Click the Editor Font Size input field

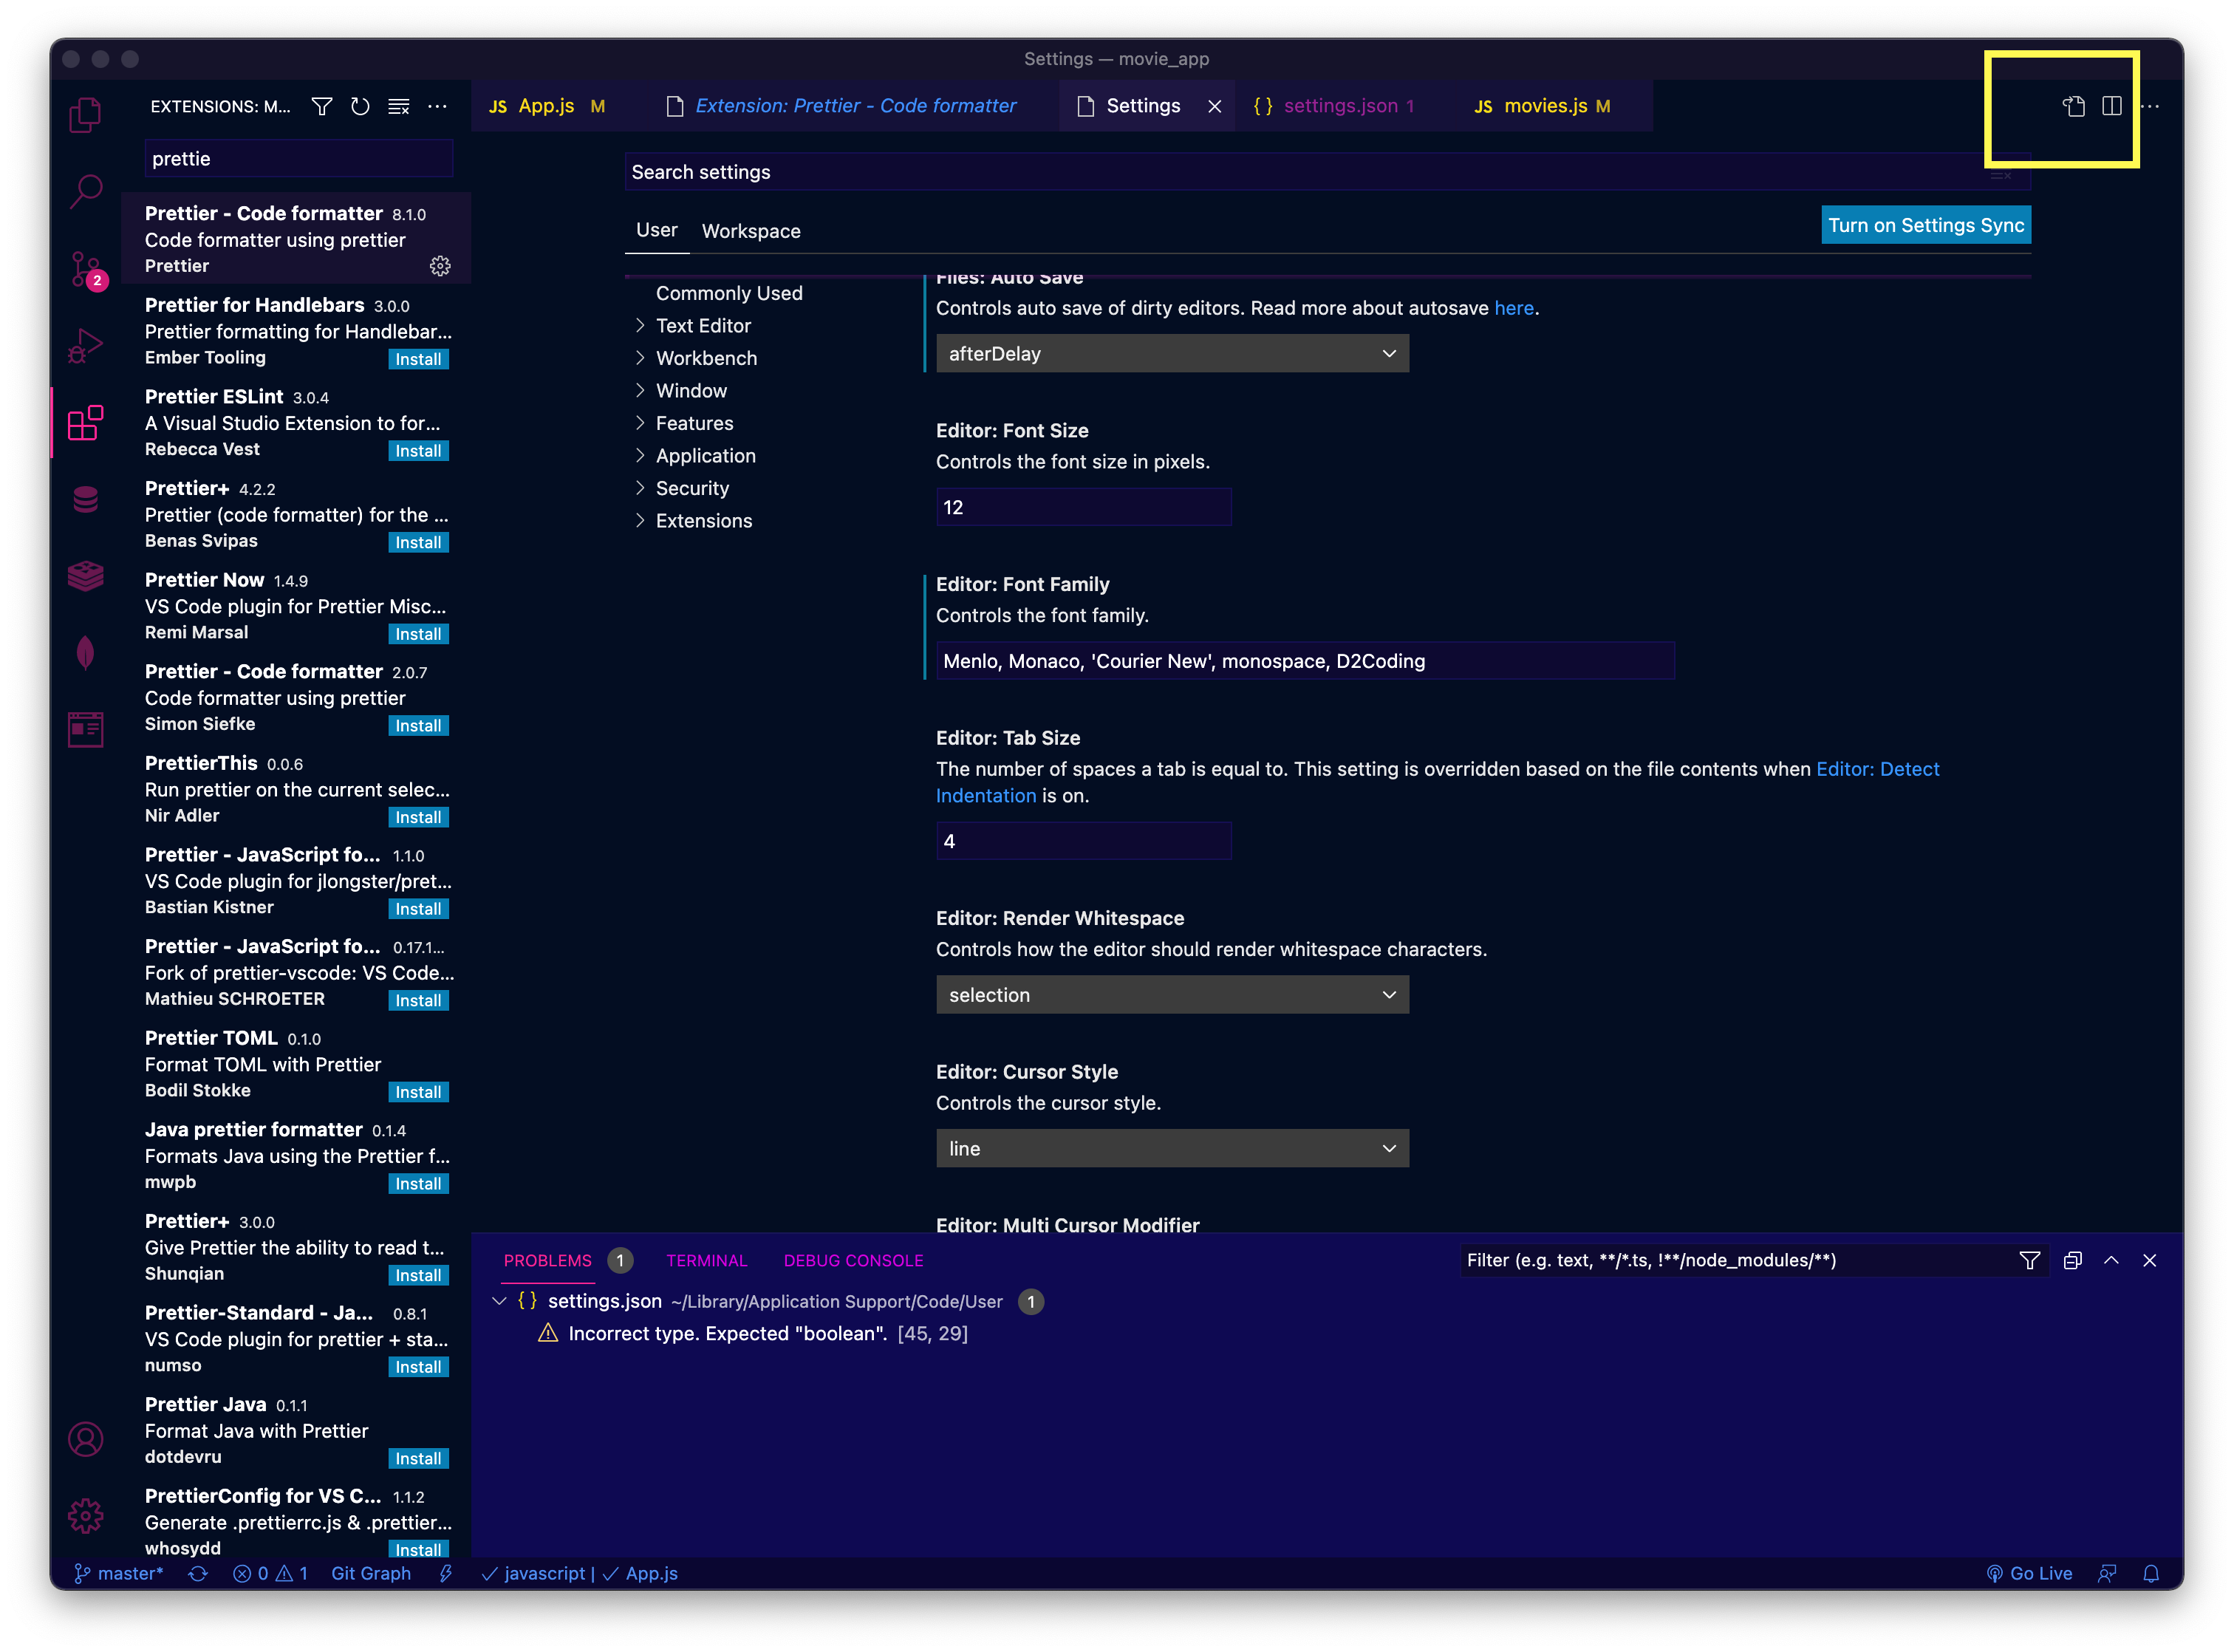[1082, 507]
